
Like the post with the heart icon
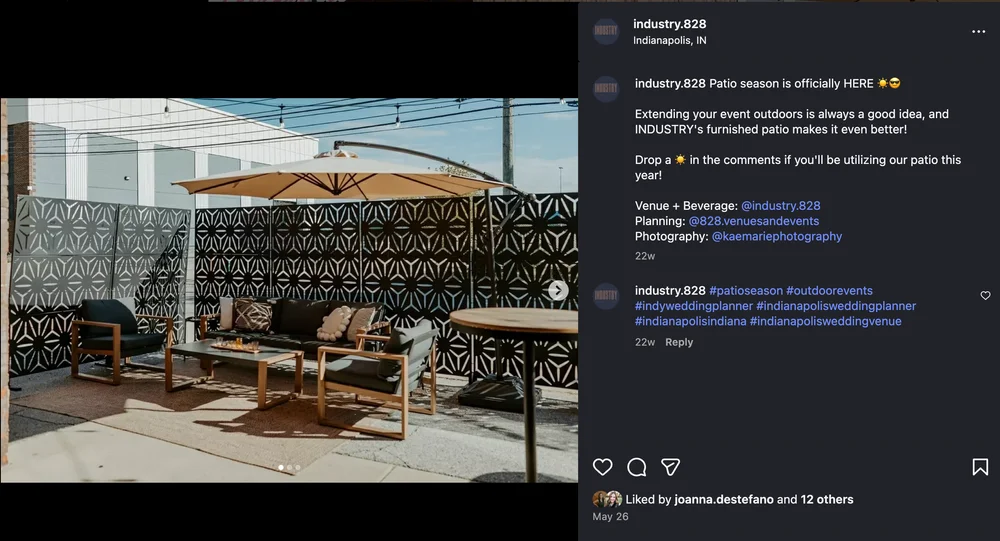click(603, 467)
